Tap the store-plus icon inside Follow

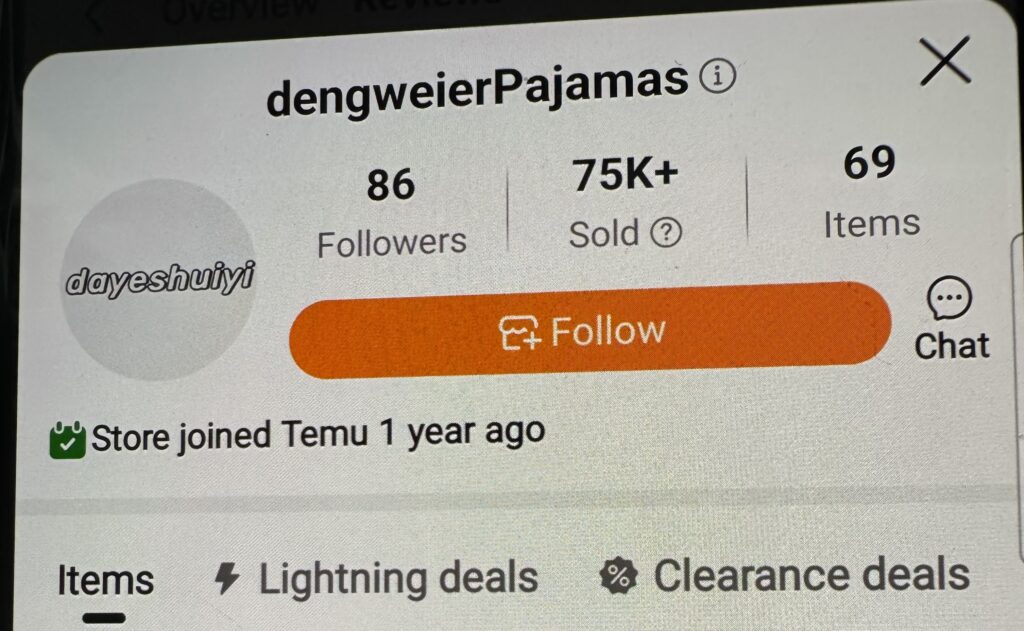520,332
